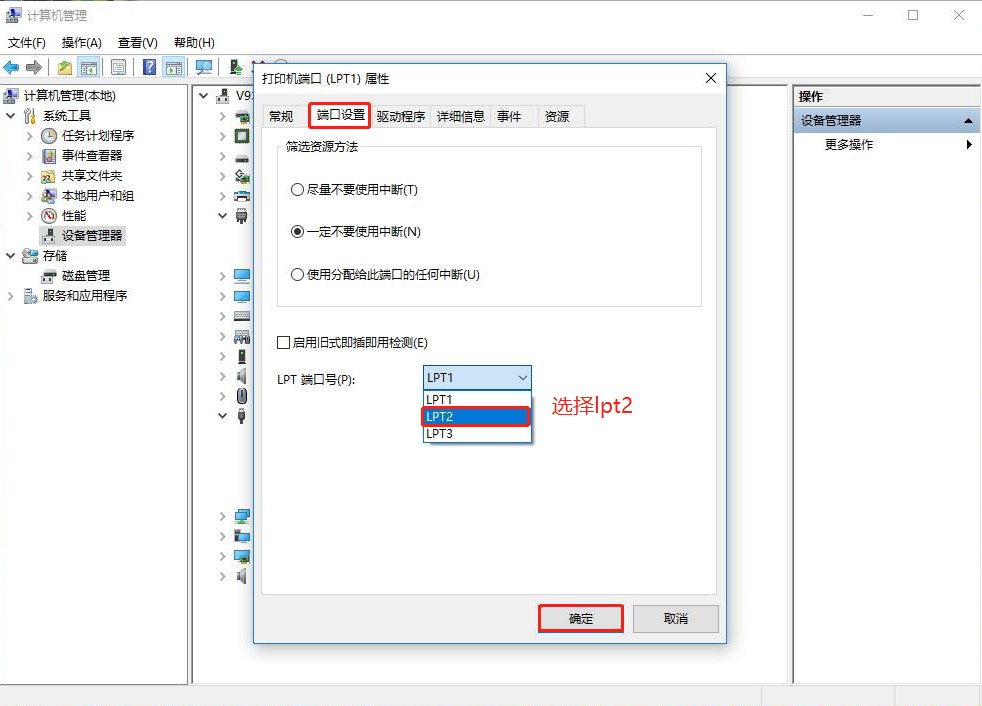
Task: Select 事件查看器 in the left tree
Action: tap(91, 156)
